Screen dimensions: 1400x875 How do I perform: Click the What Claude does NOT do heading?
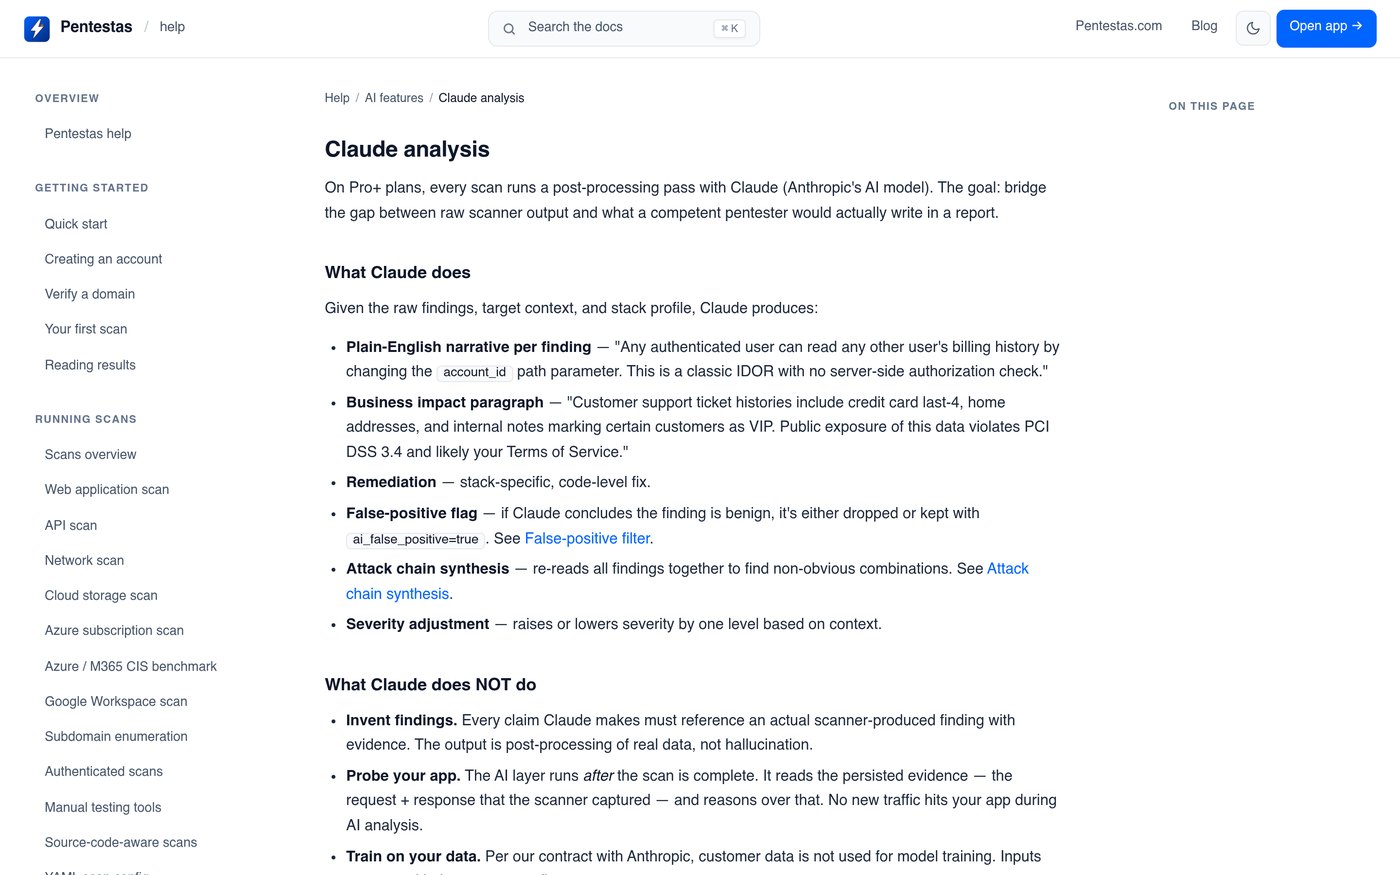[430, 684]
